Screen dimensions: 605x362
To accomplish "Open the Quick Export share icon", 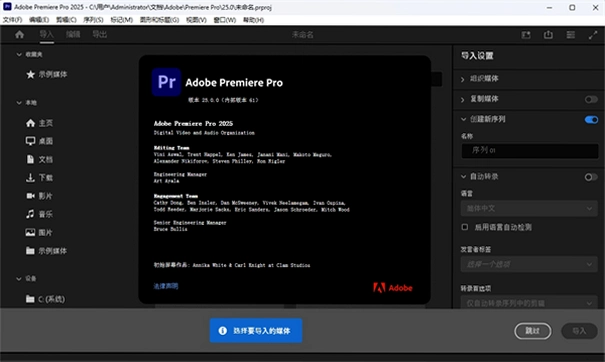I will (548, 35).
